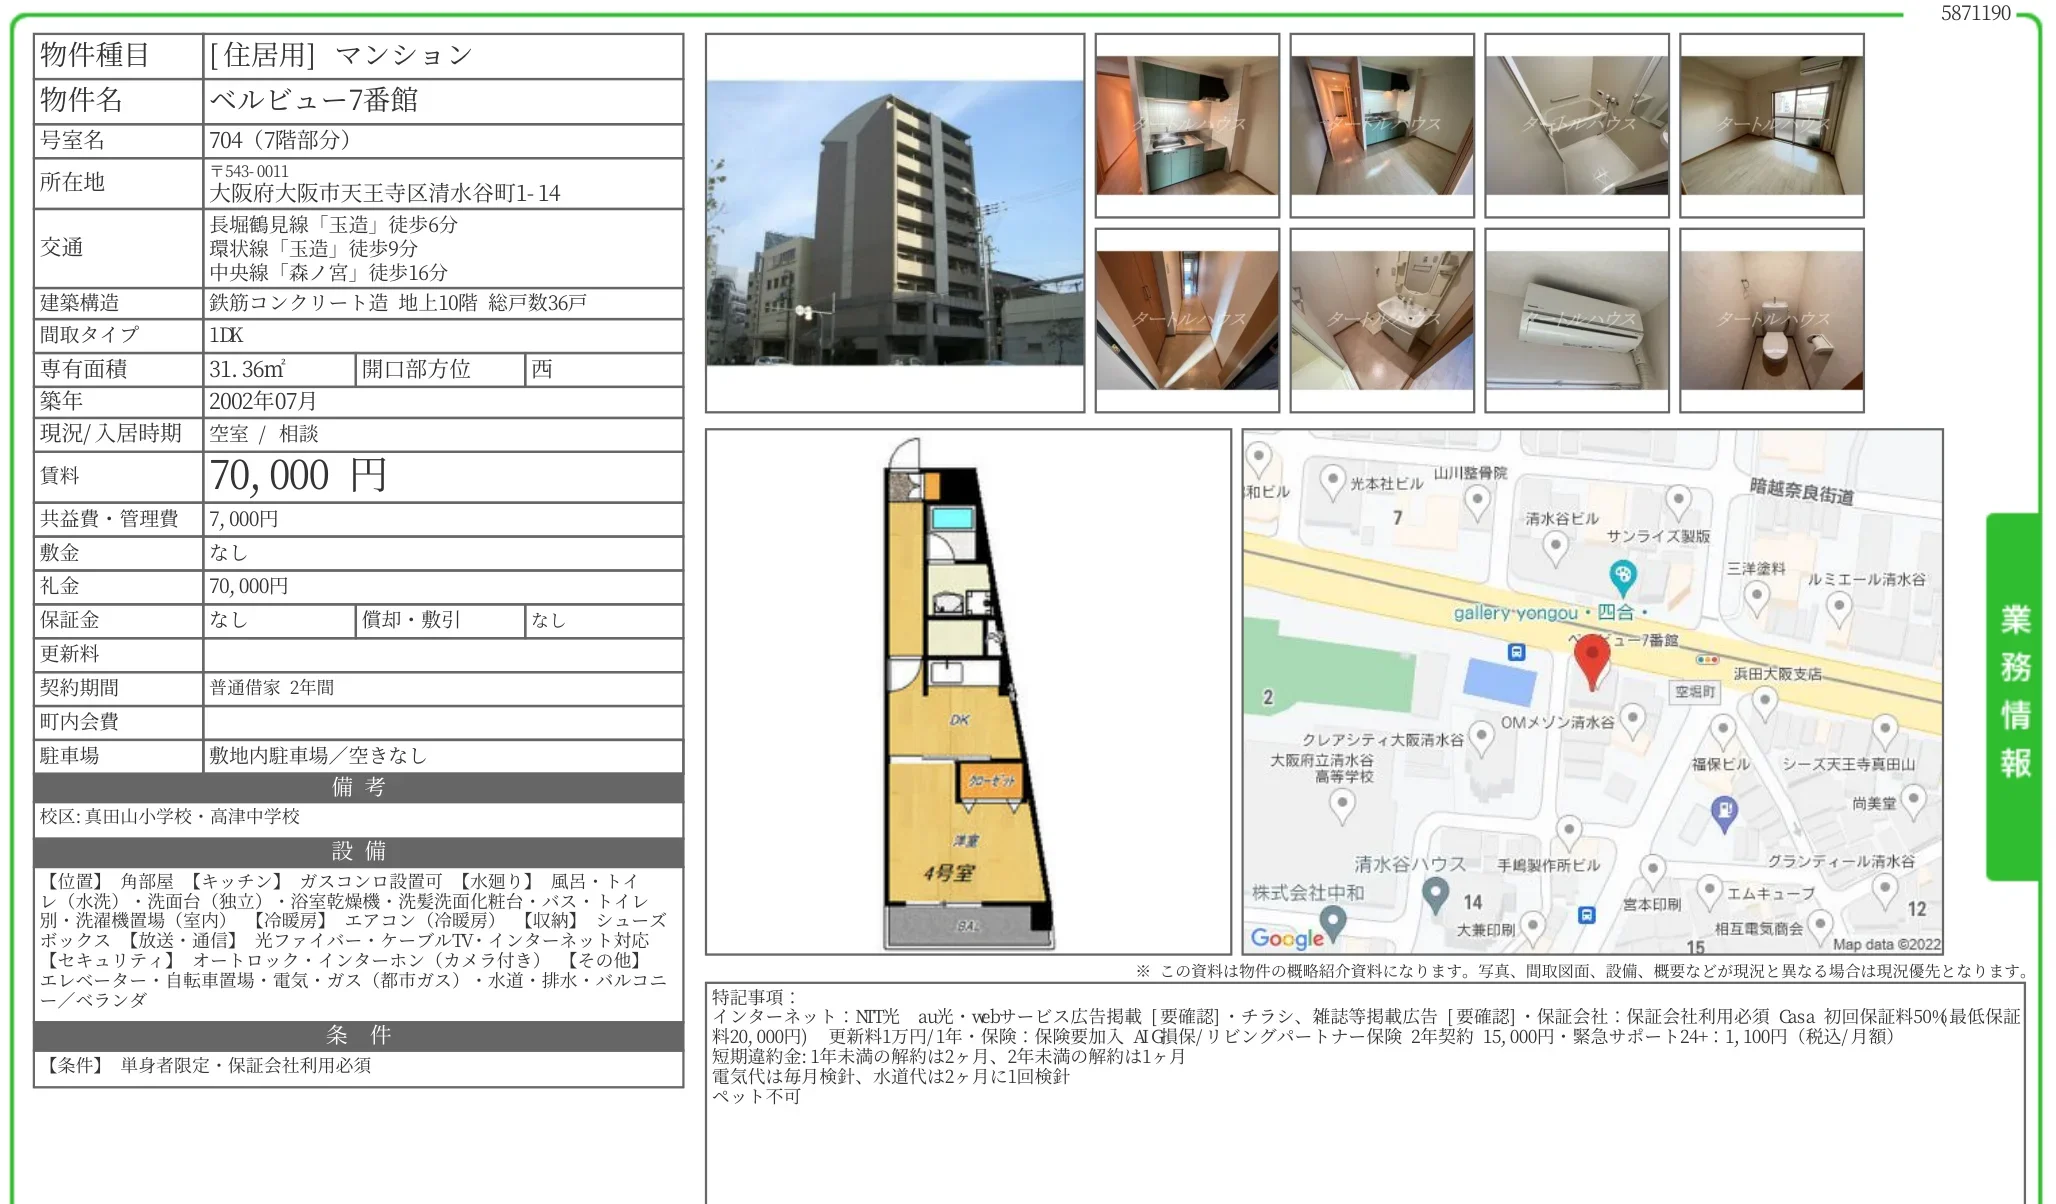2056x1204 pixels.
Task: Click the teal gallery yongou palette marker
Action: pyautogui.click(x=1622, y=576)
